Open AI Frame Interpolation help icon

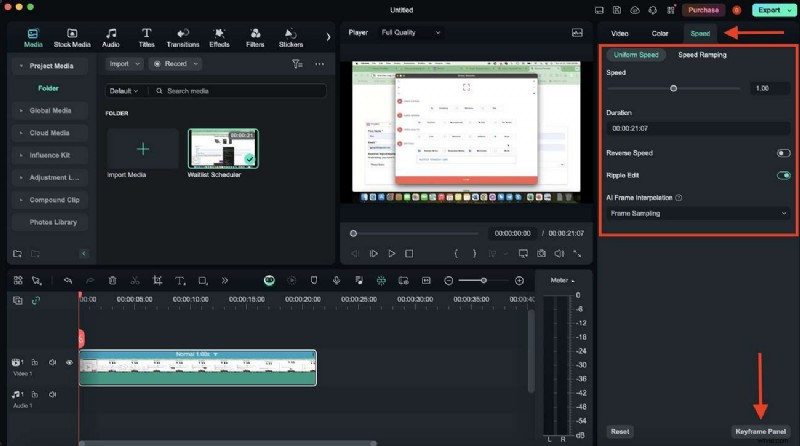[679, 198]
